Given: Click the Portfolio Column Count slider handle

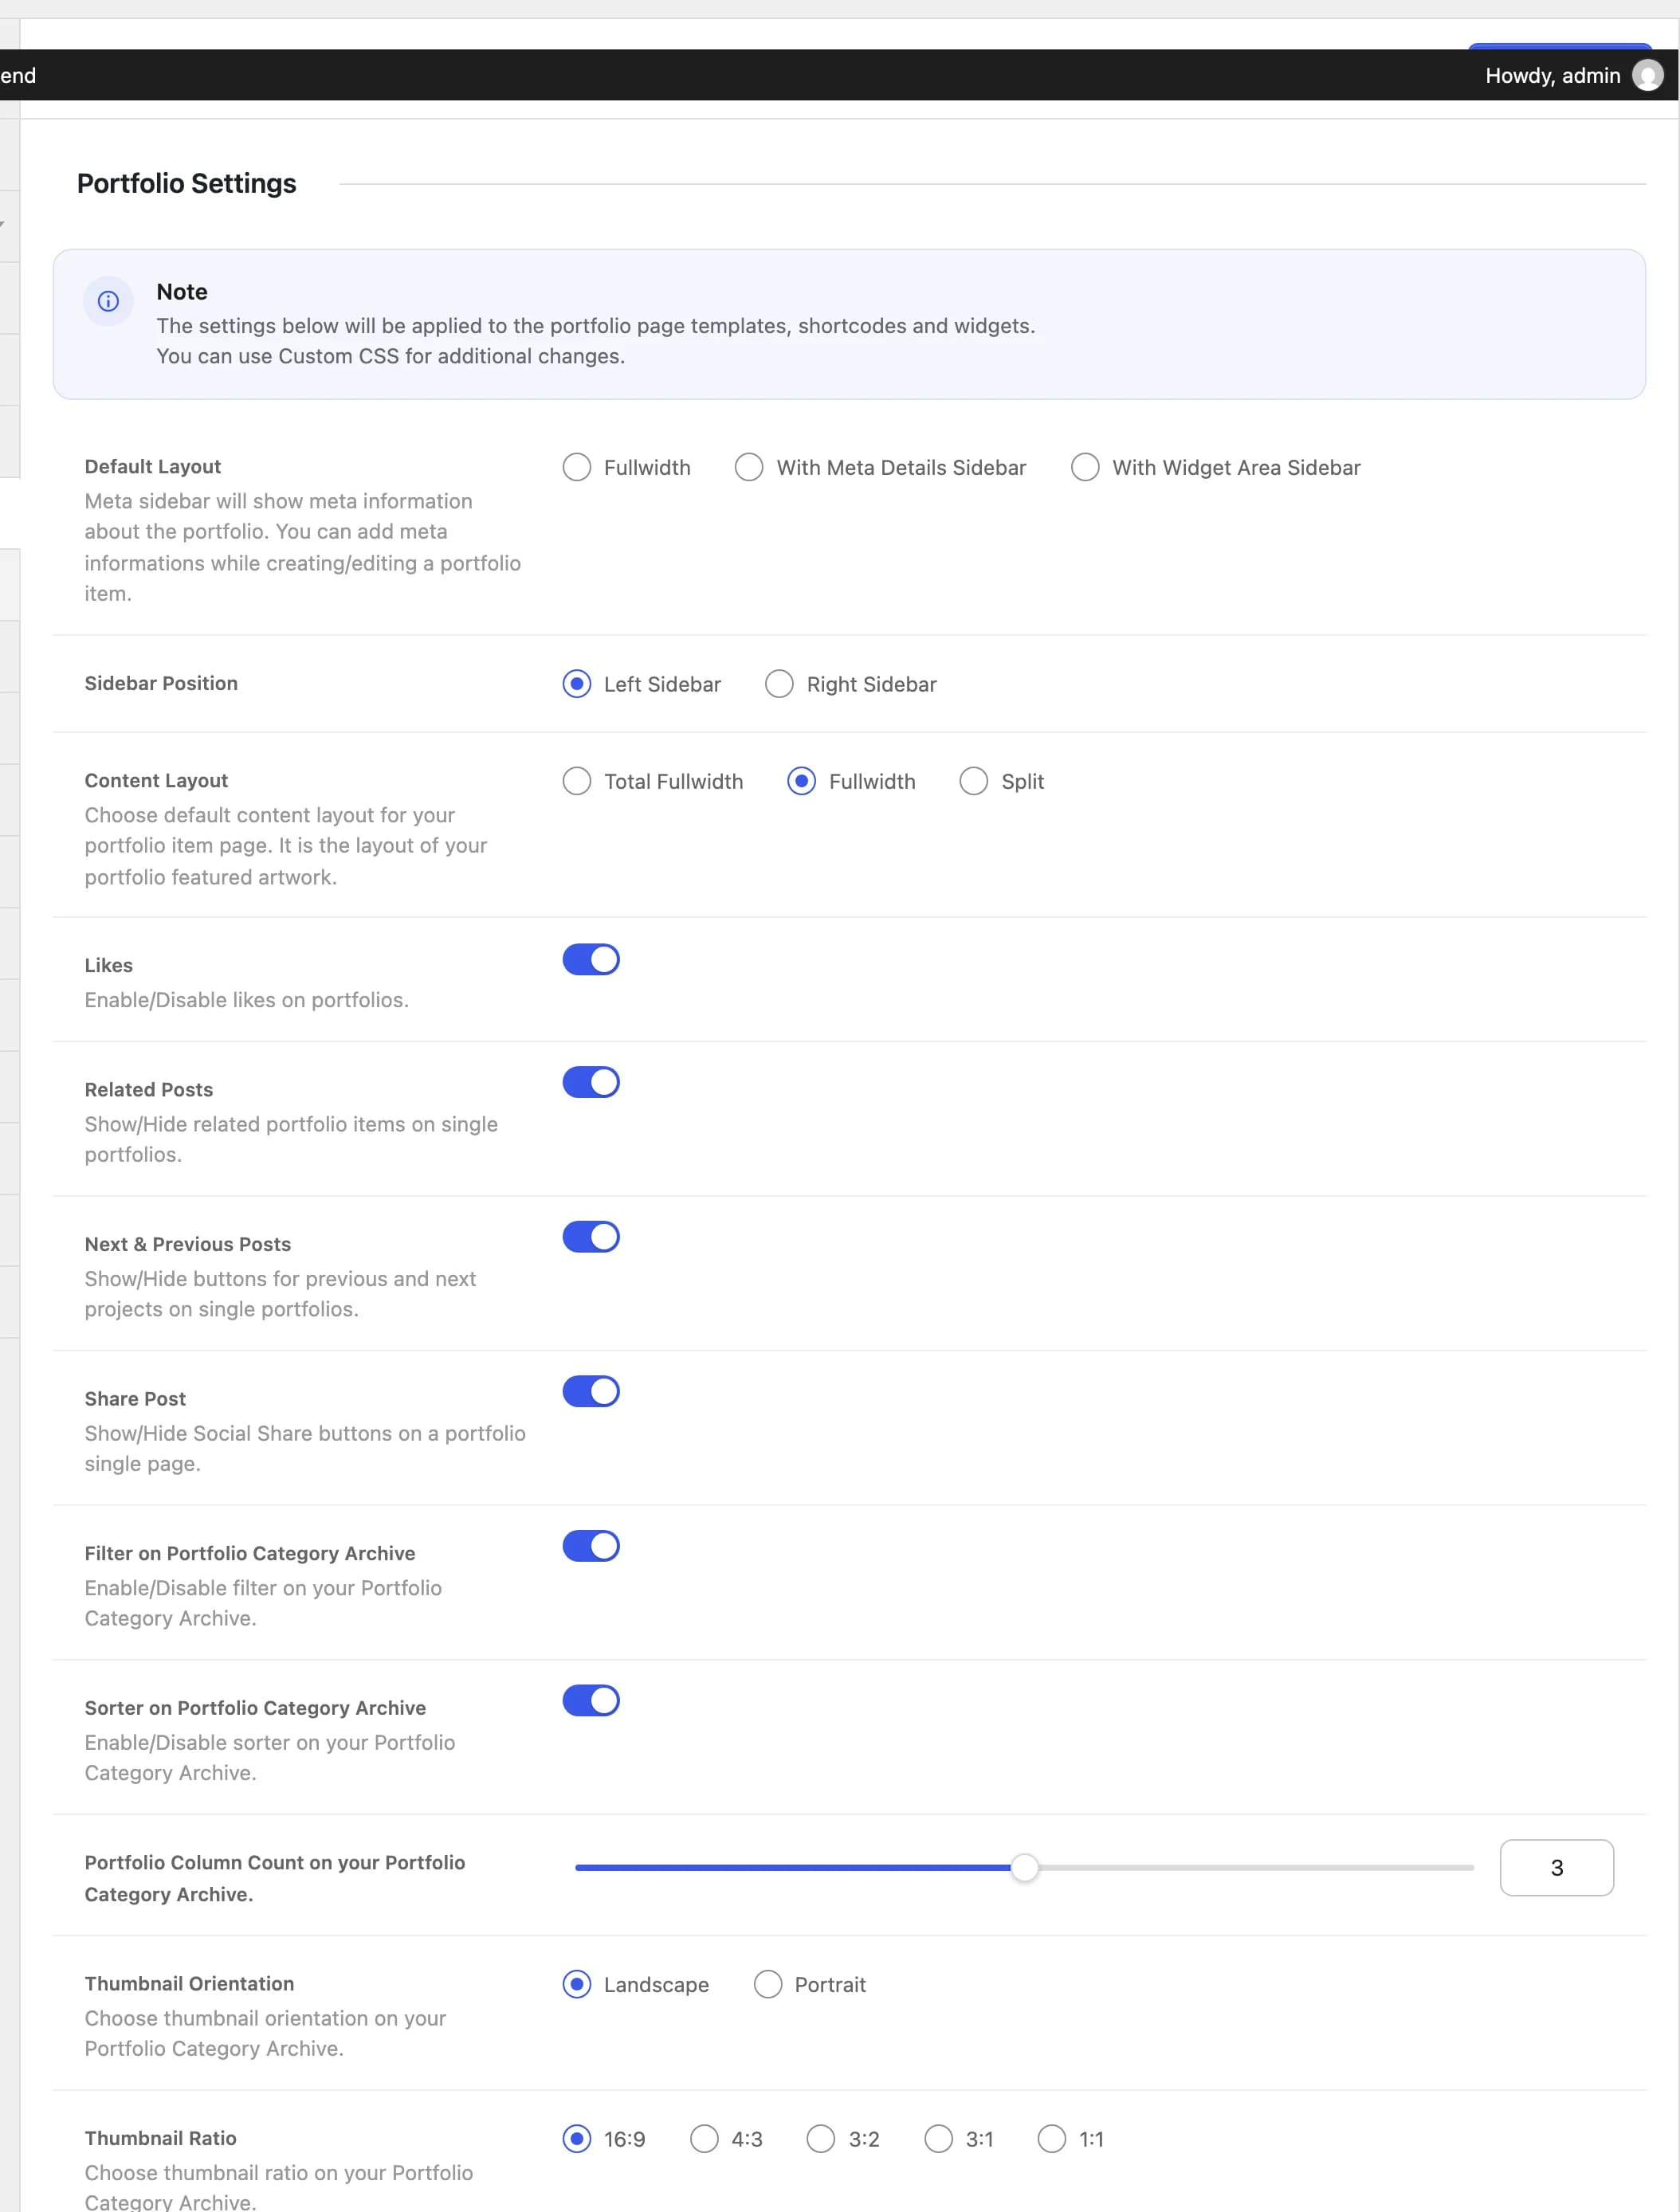Looking at the screenshot, I should tap(1025, 1867).
